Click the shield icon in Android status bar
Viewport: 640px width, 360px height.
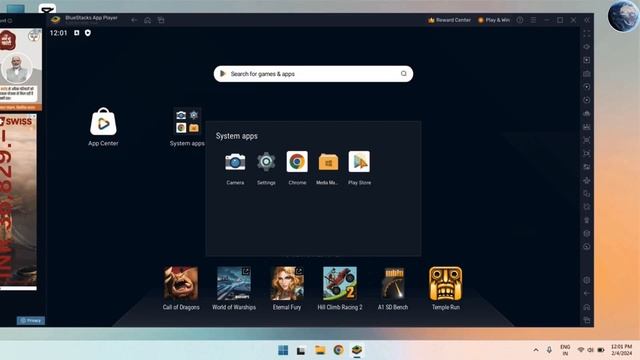point(88,33)
